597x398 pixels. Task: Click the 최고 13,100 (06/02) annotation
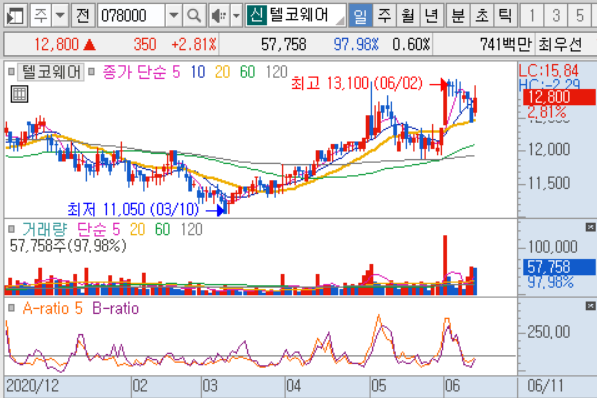pos(357,83)
